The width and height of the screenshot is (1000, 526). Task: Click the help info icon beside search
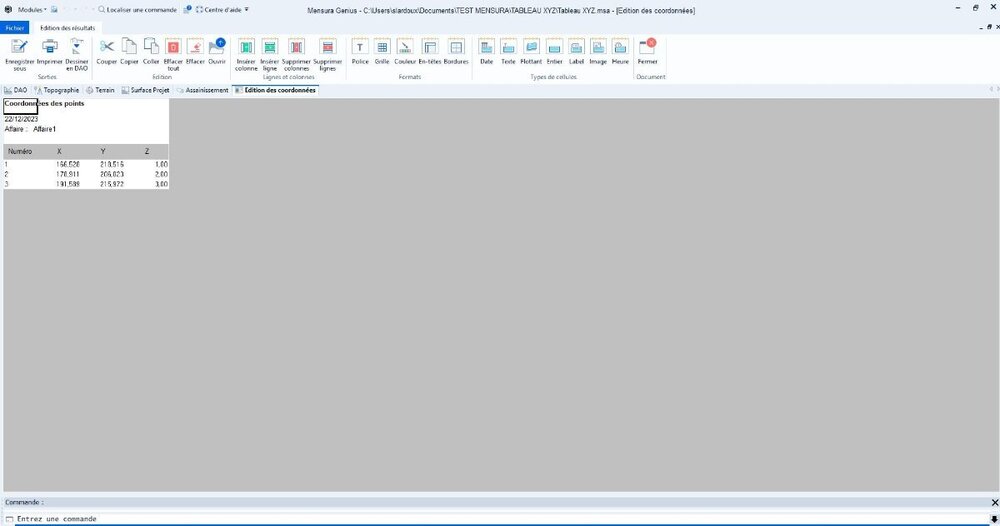click(188, 10)
